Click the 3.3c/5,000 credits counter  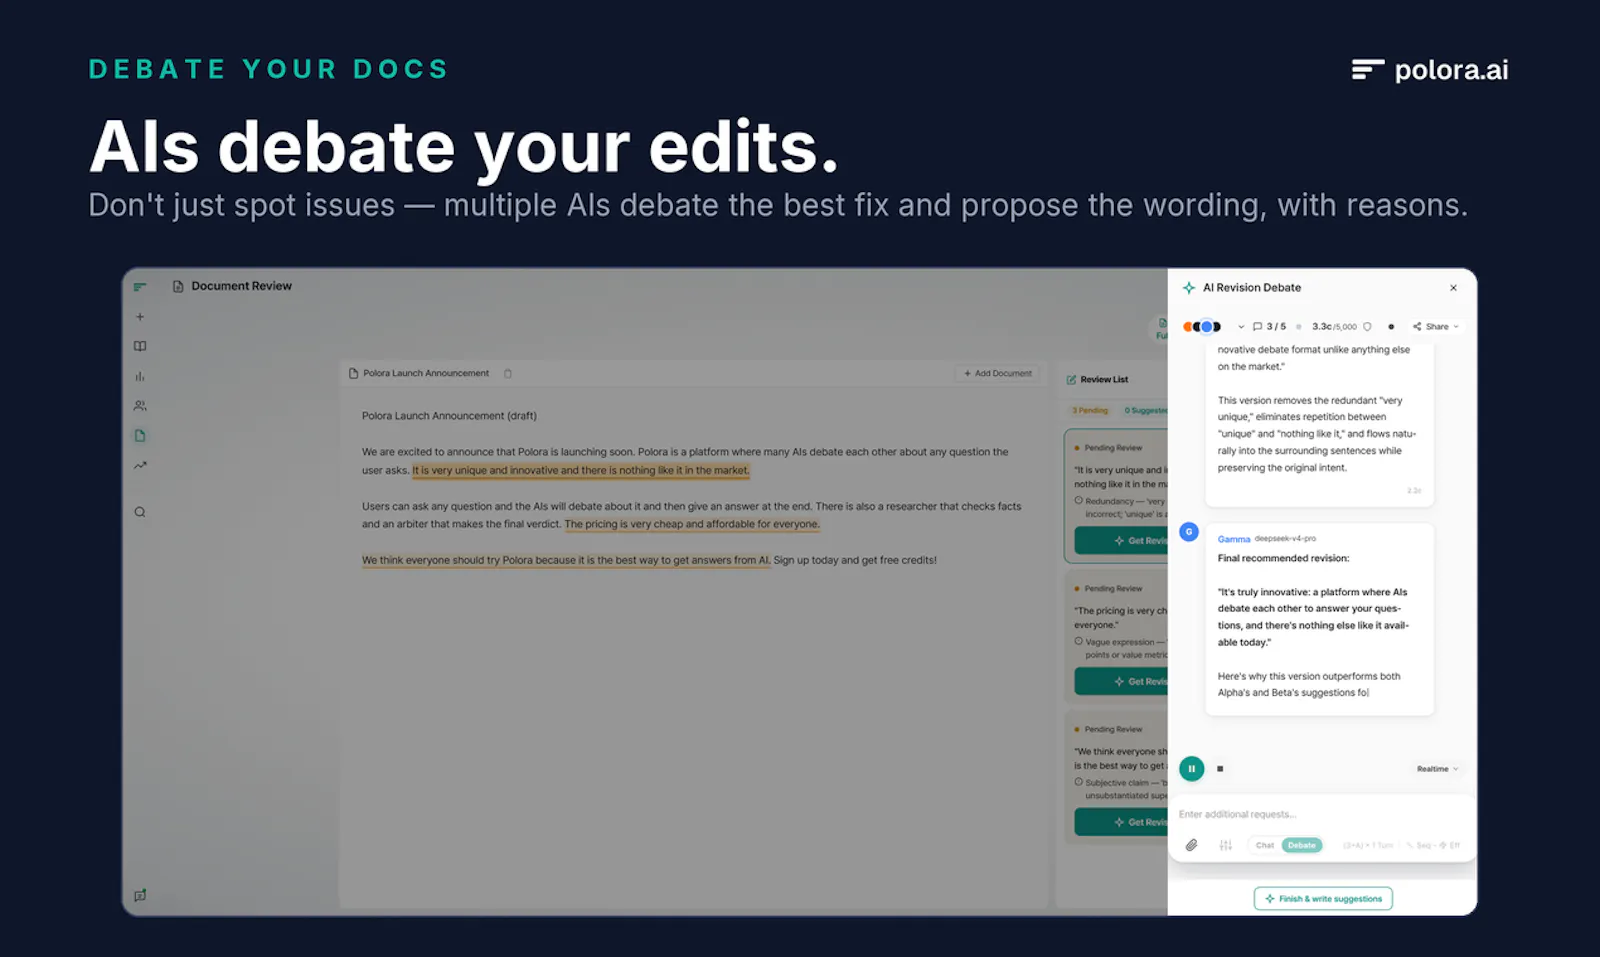pos(1334,327)
